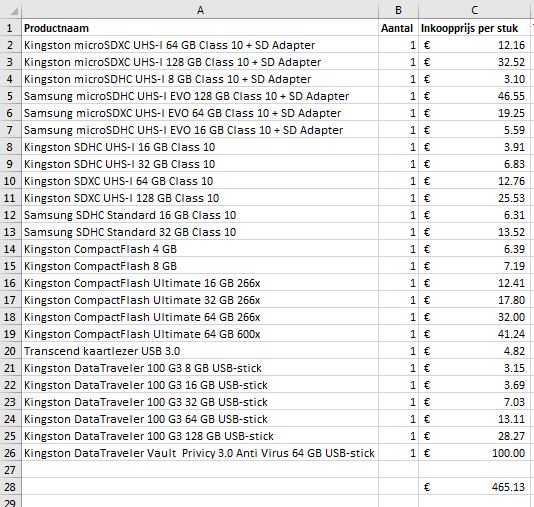Select cell with Transcend kaartlezer USB 3.0

pyautogui.click(x=200, y=350)
